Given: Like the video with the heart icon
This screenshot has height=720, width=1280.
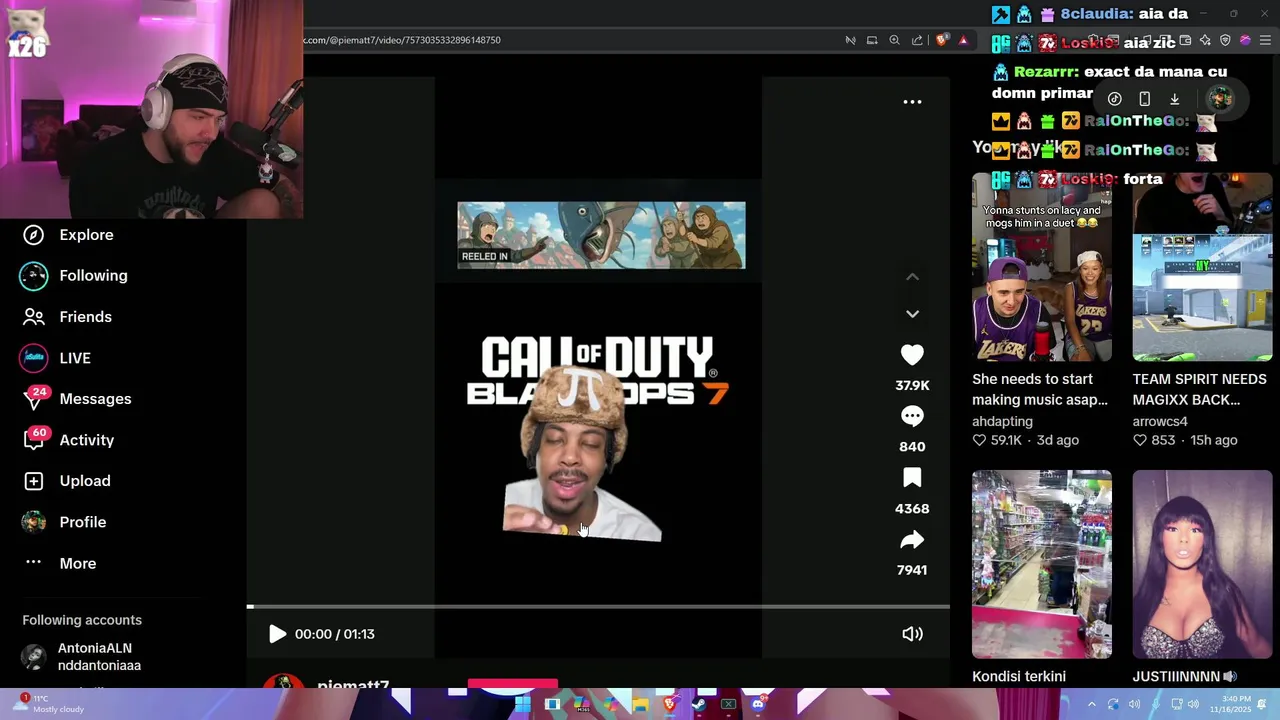Looking at the screenshot, I should (912, 355).
